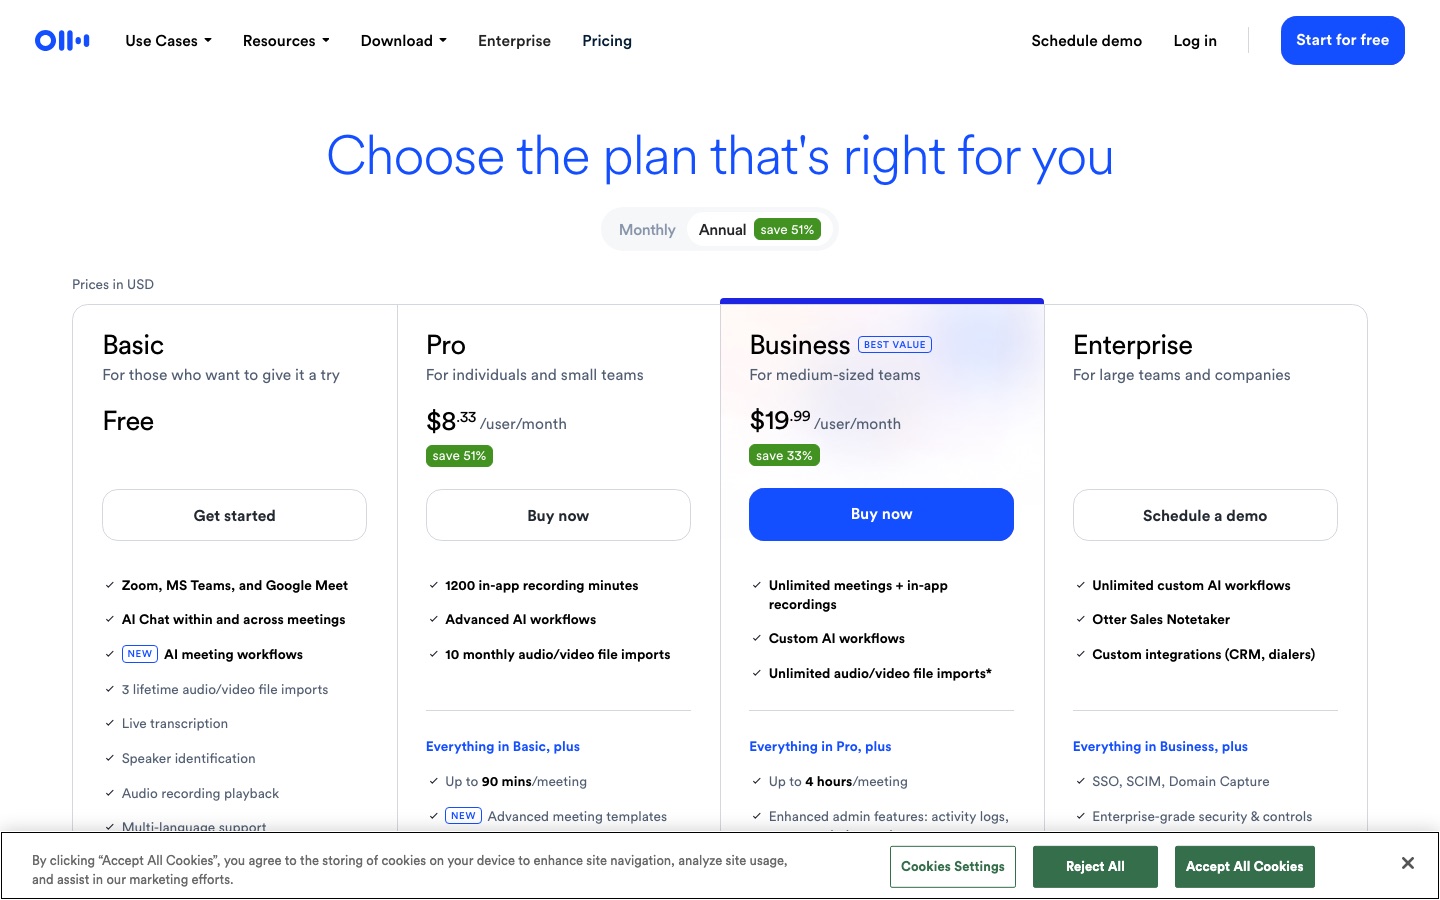The height and width of the screenshot is (900, 1440).
Task: Click the BEST VALUE badge on Business plan
Action: click(x=895, y=345)
